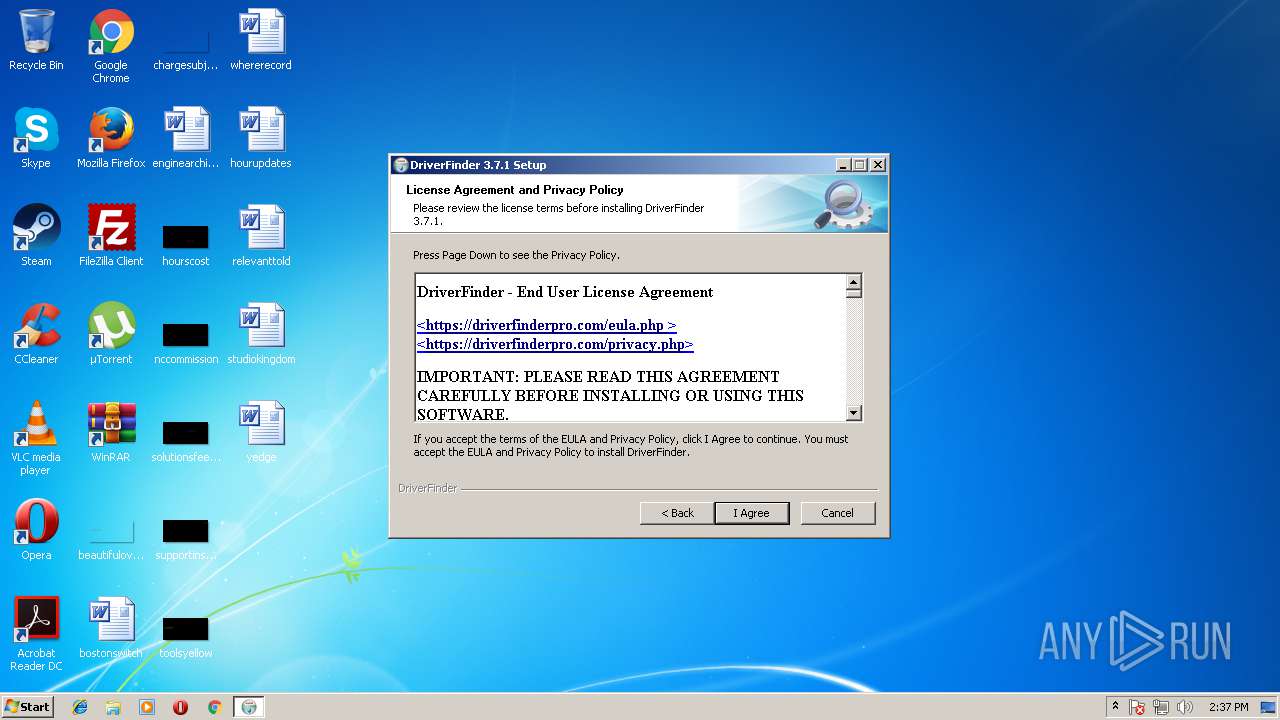1280x720 pixels.
Task: Open network status tray icon
Action: 1161,707
